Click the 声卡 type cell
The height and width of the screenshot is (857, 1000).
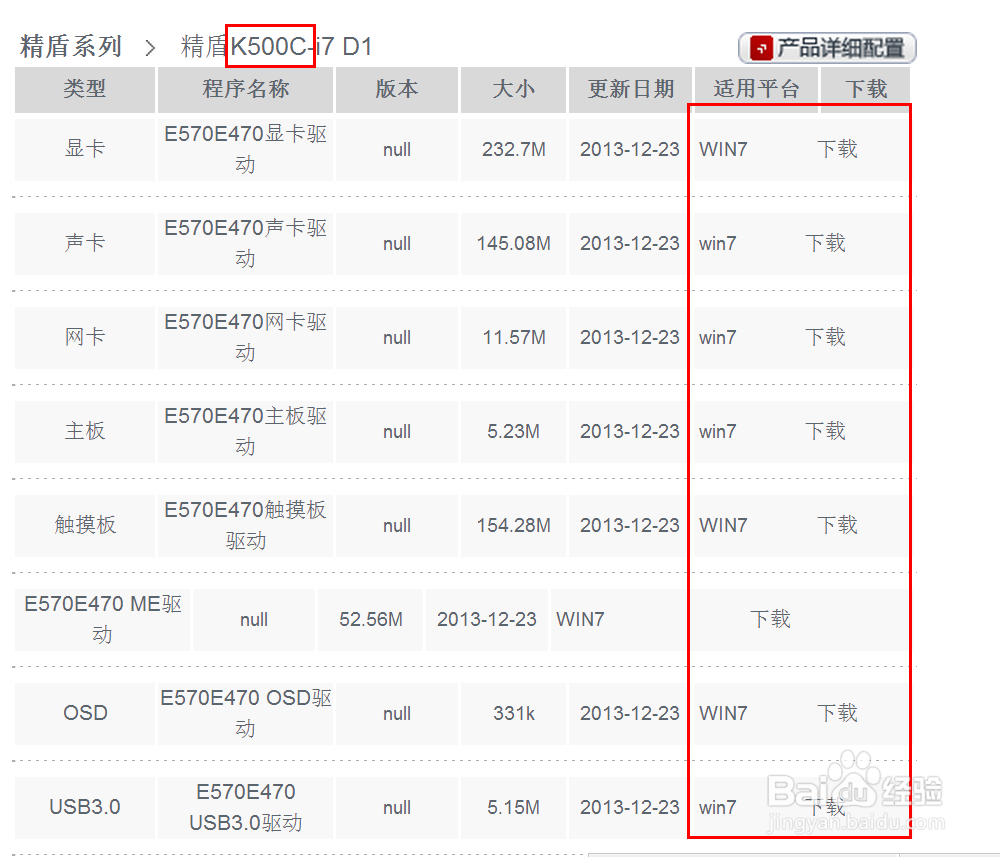85,243
